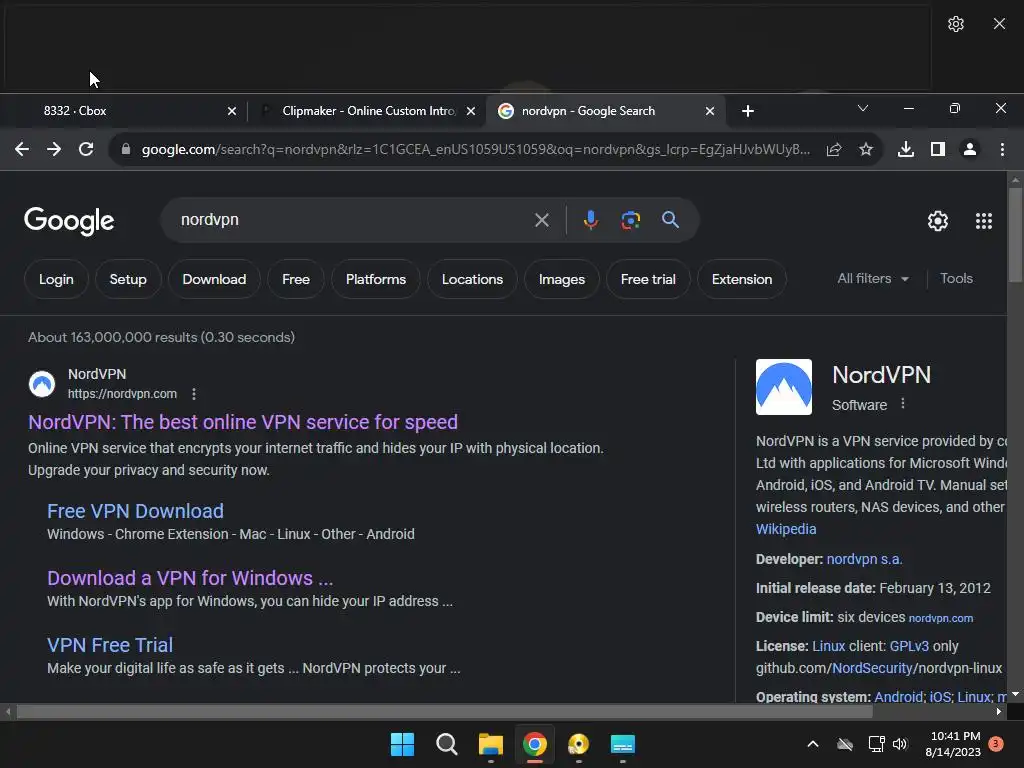This screenshot has width=1024, height=768.
Task: Close the nordvpn Google Search tab
Action: point(710,111)
